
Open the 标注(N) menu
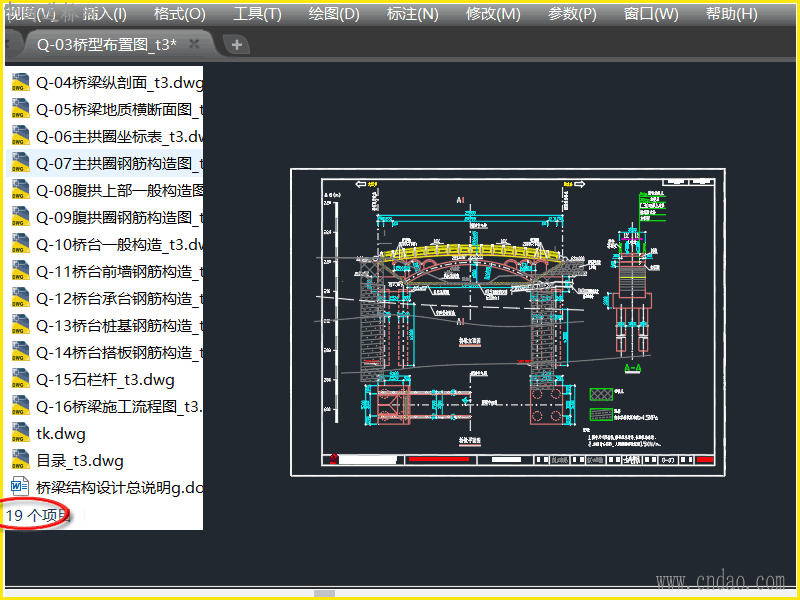[412, 14]
